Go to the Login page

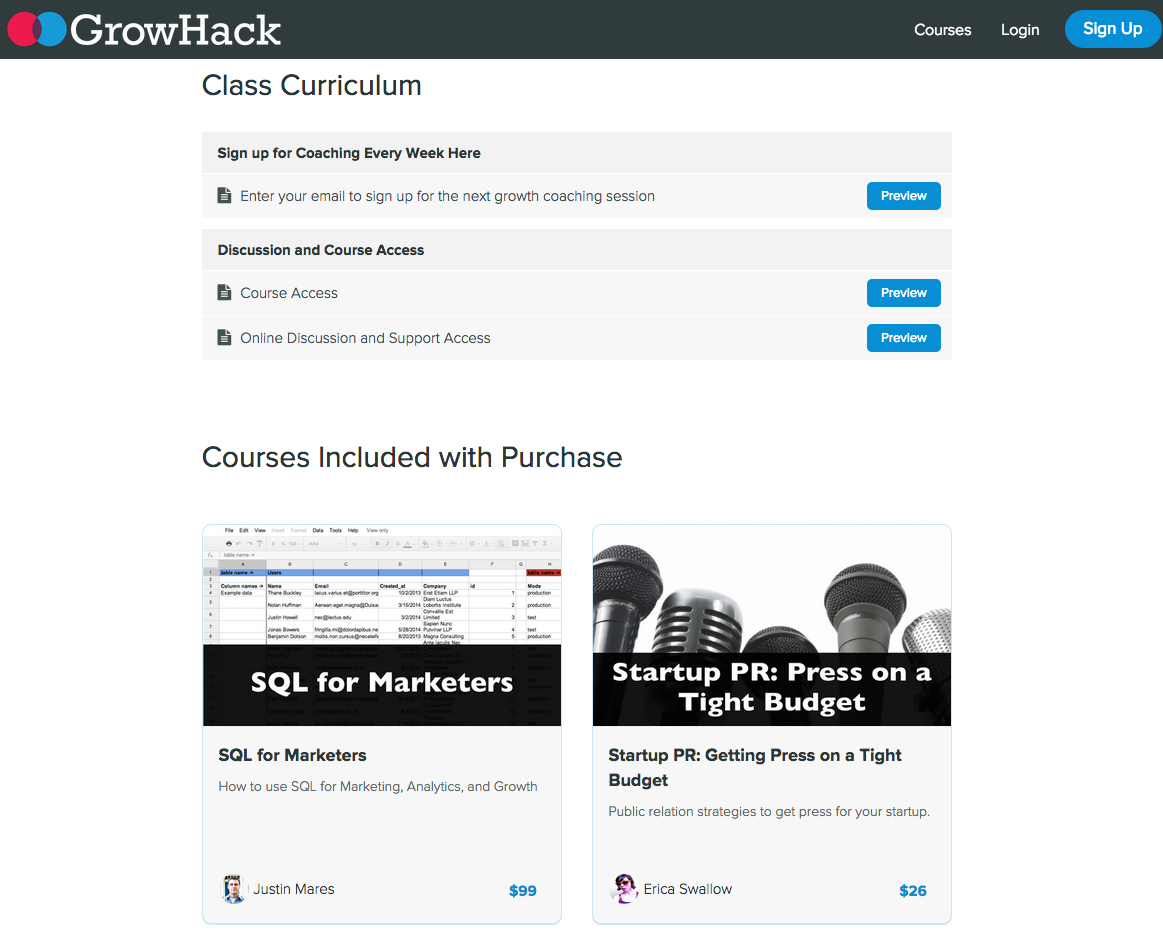tap(1020, 30)
